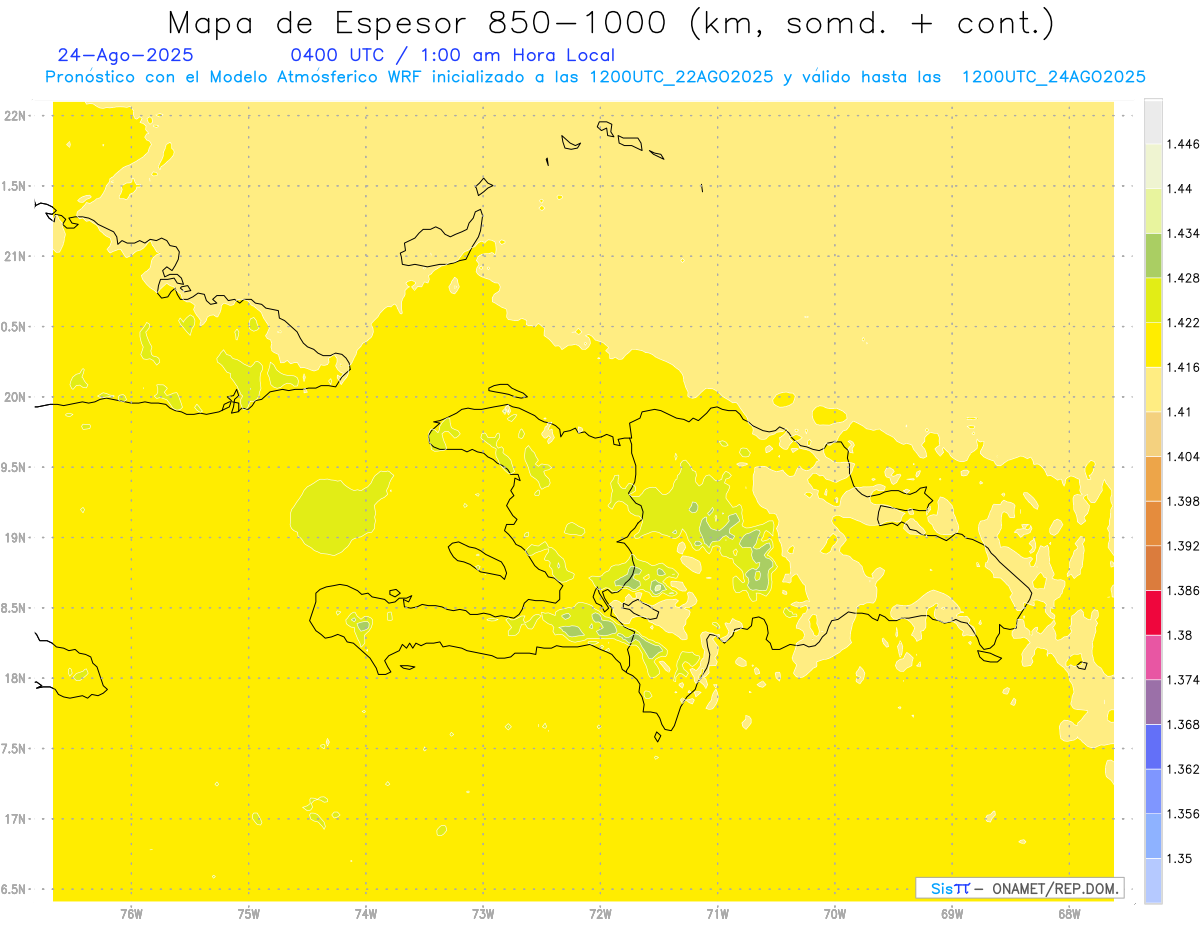Viewport: 1200px width, 927px height.
Task: Pick the legend swatch between 1.422 and 1.428
Action: click(x=1153, y=300)
